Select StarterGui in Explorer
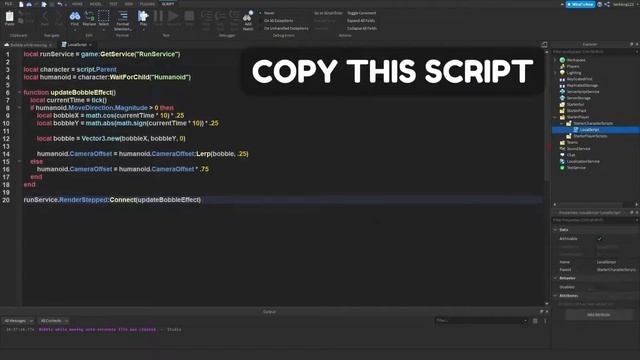Screen dimensions: 640x360 (x=575, y=104)
